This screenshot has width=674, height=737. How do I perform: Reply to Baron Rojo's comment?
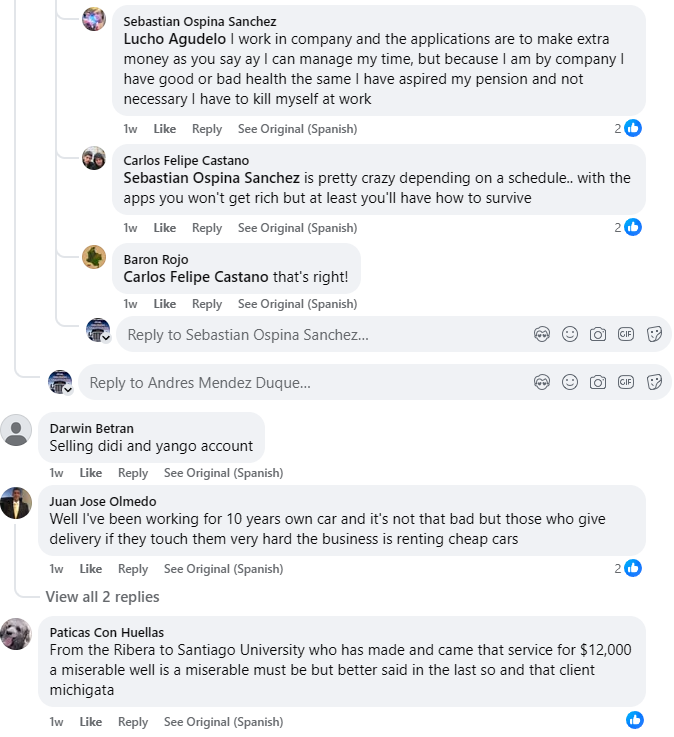point(207,304)
